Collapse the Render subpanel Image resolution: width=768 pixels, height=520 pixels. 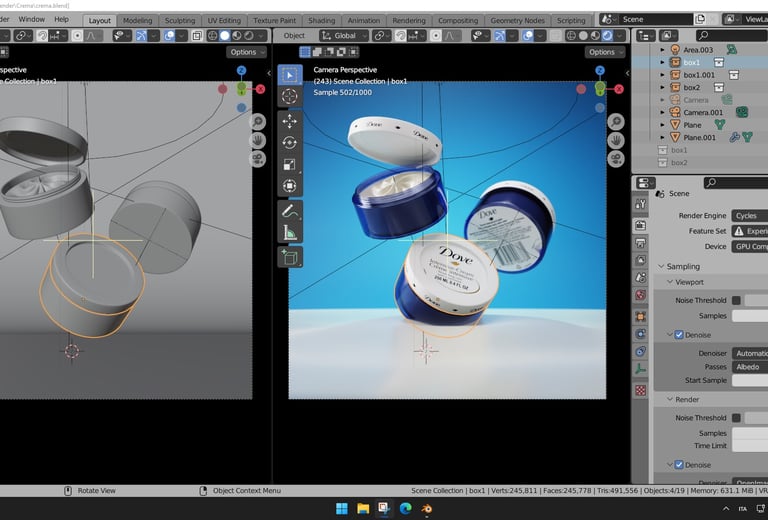670,400
